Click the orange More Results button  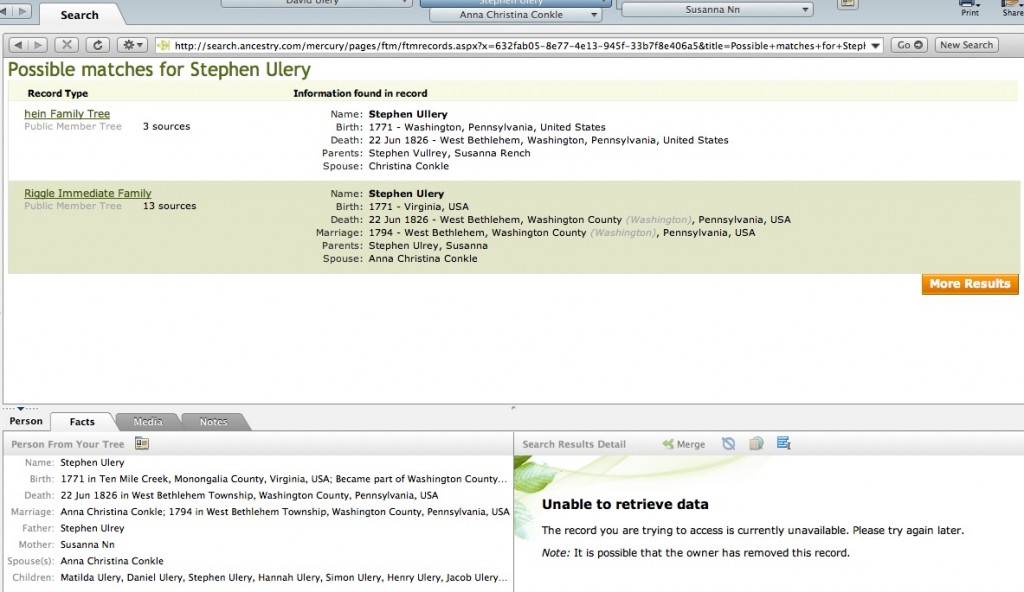click(x=970, y=284)
